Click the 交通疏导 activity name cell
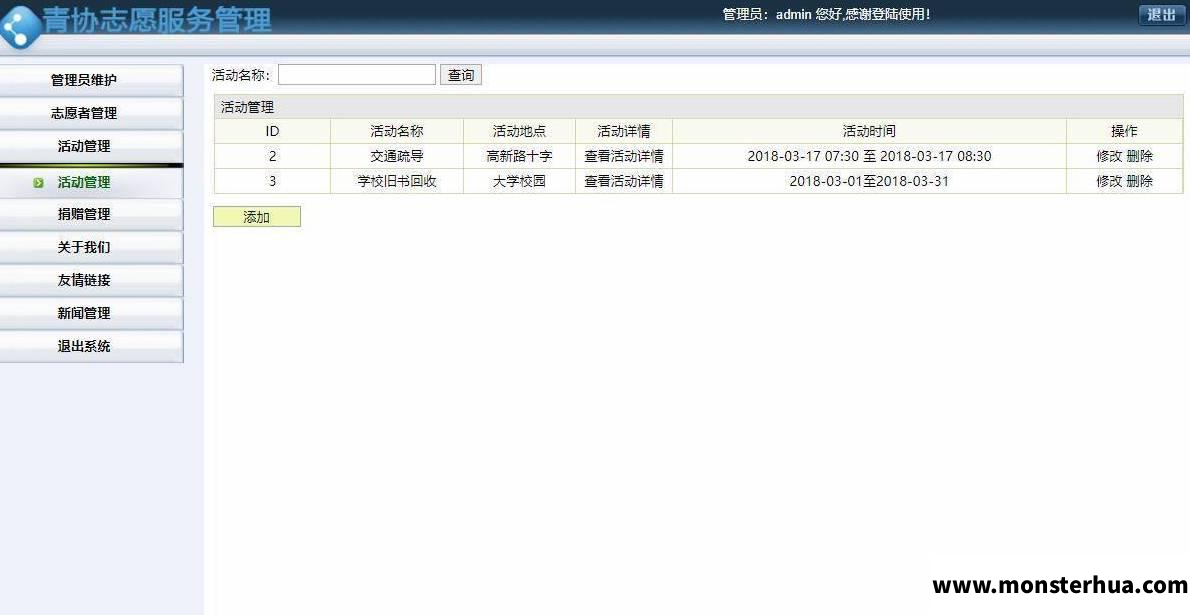The height and width of the screenshot is (615, 1190). click(x=397, y=156)
